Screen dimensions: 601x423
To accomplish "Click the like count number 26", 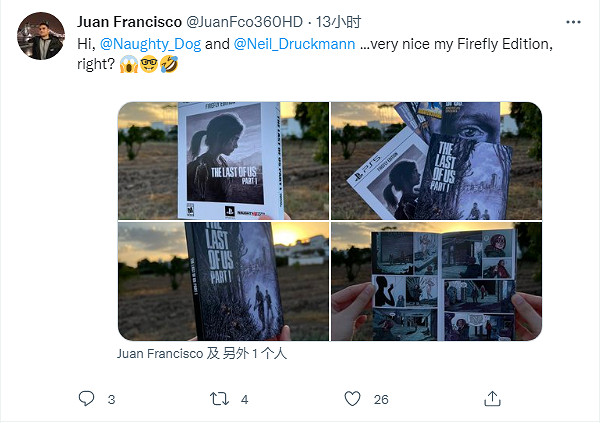I will click(380, 400).
